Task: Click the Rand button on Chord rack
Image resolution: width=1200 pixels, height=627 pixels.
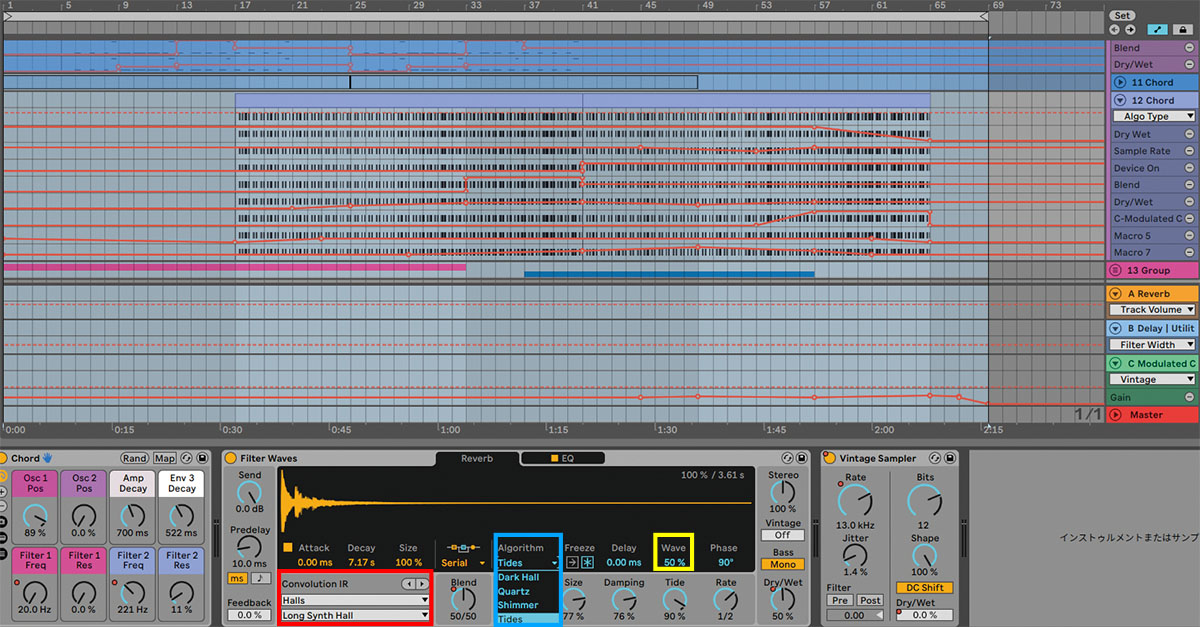Action: click(x=135, y=458)
